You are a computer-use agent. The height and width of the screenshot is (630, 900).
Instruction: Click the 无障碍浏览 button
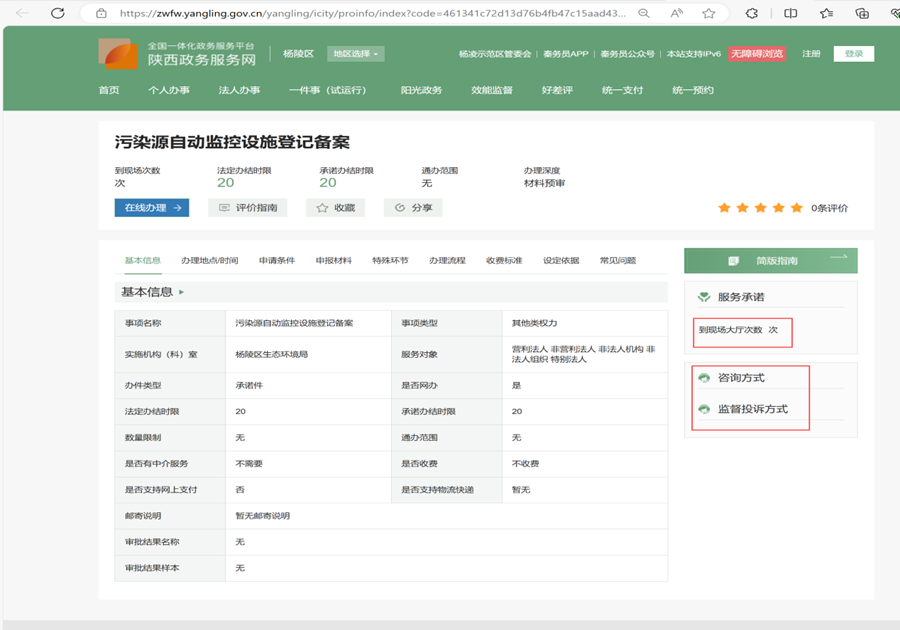(x=757, y=54)
